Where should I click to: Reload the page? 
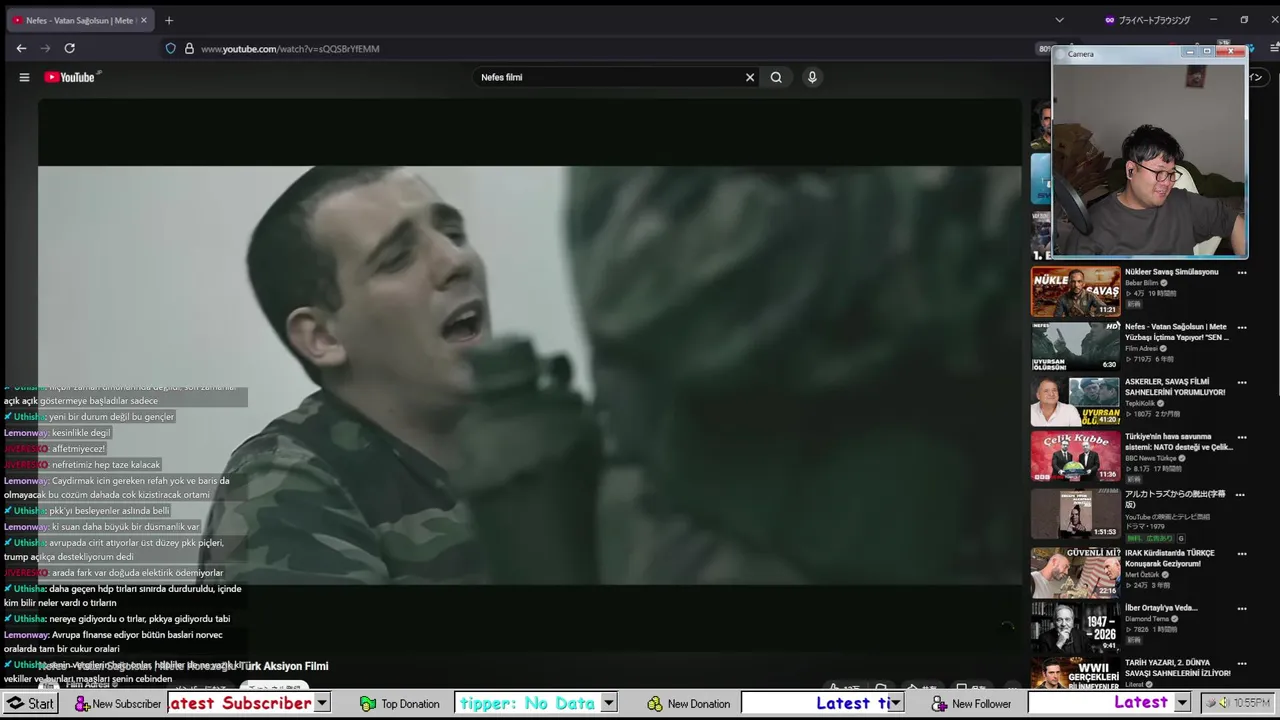[69, 48]
